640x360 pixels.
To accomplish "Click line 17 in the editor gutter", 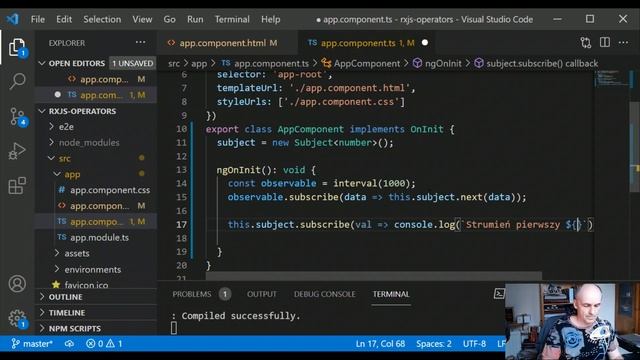I will click(181, 224).
